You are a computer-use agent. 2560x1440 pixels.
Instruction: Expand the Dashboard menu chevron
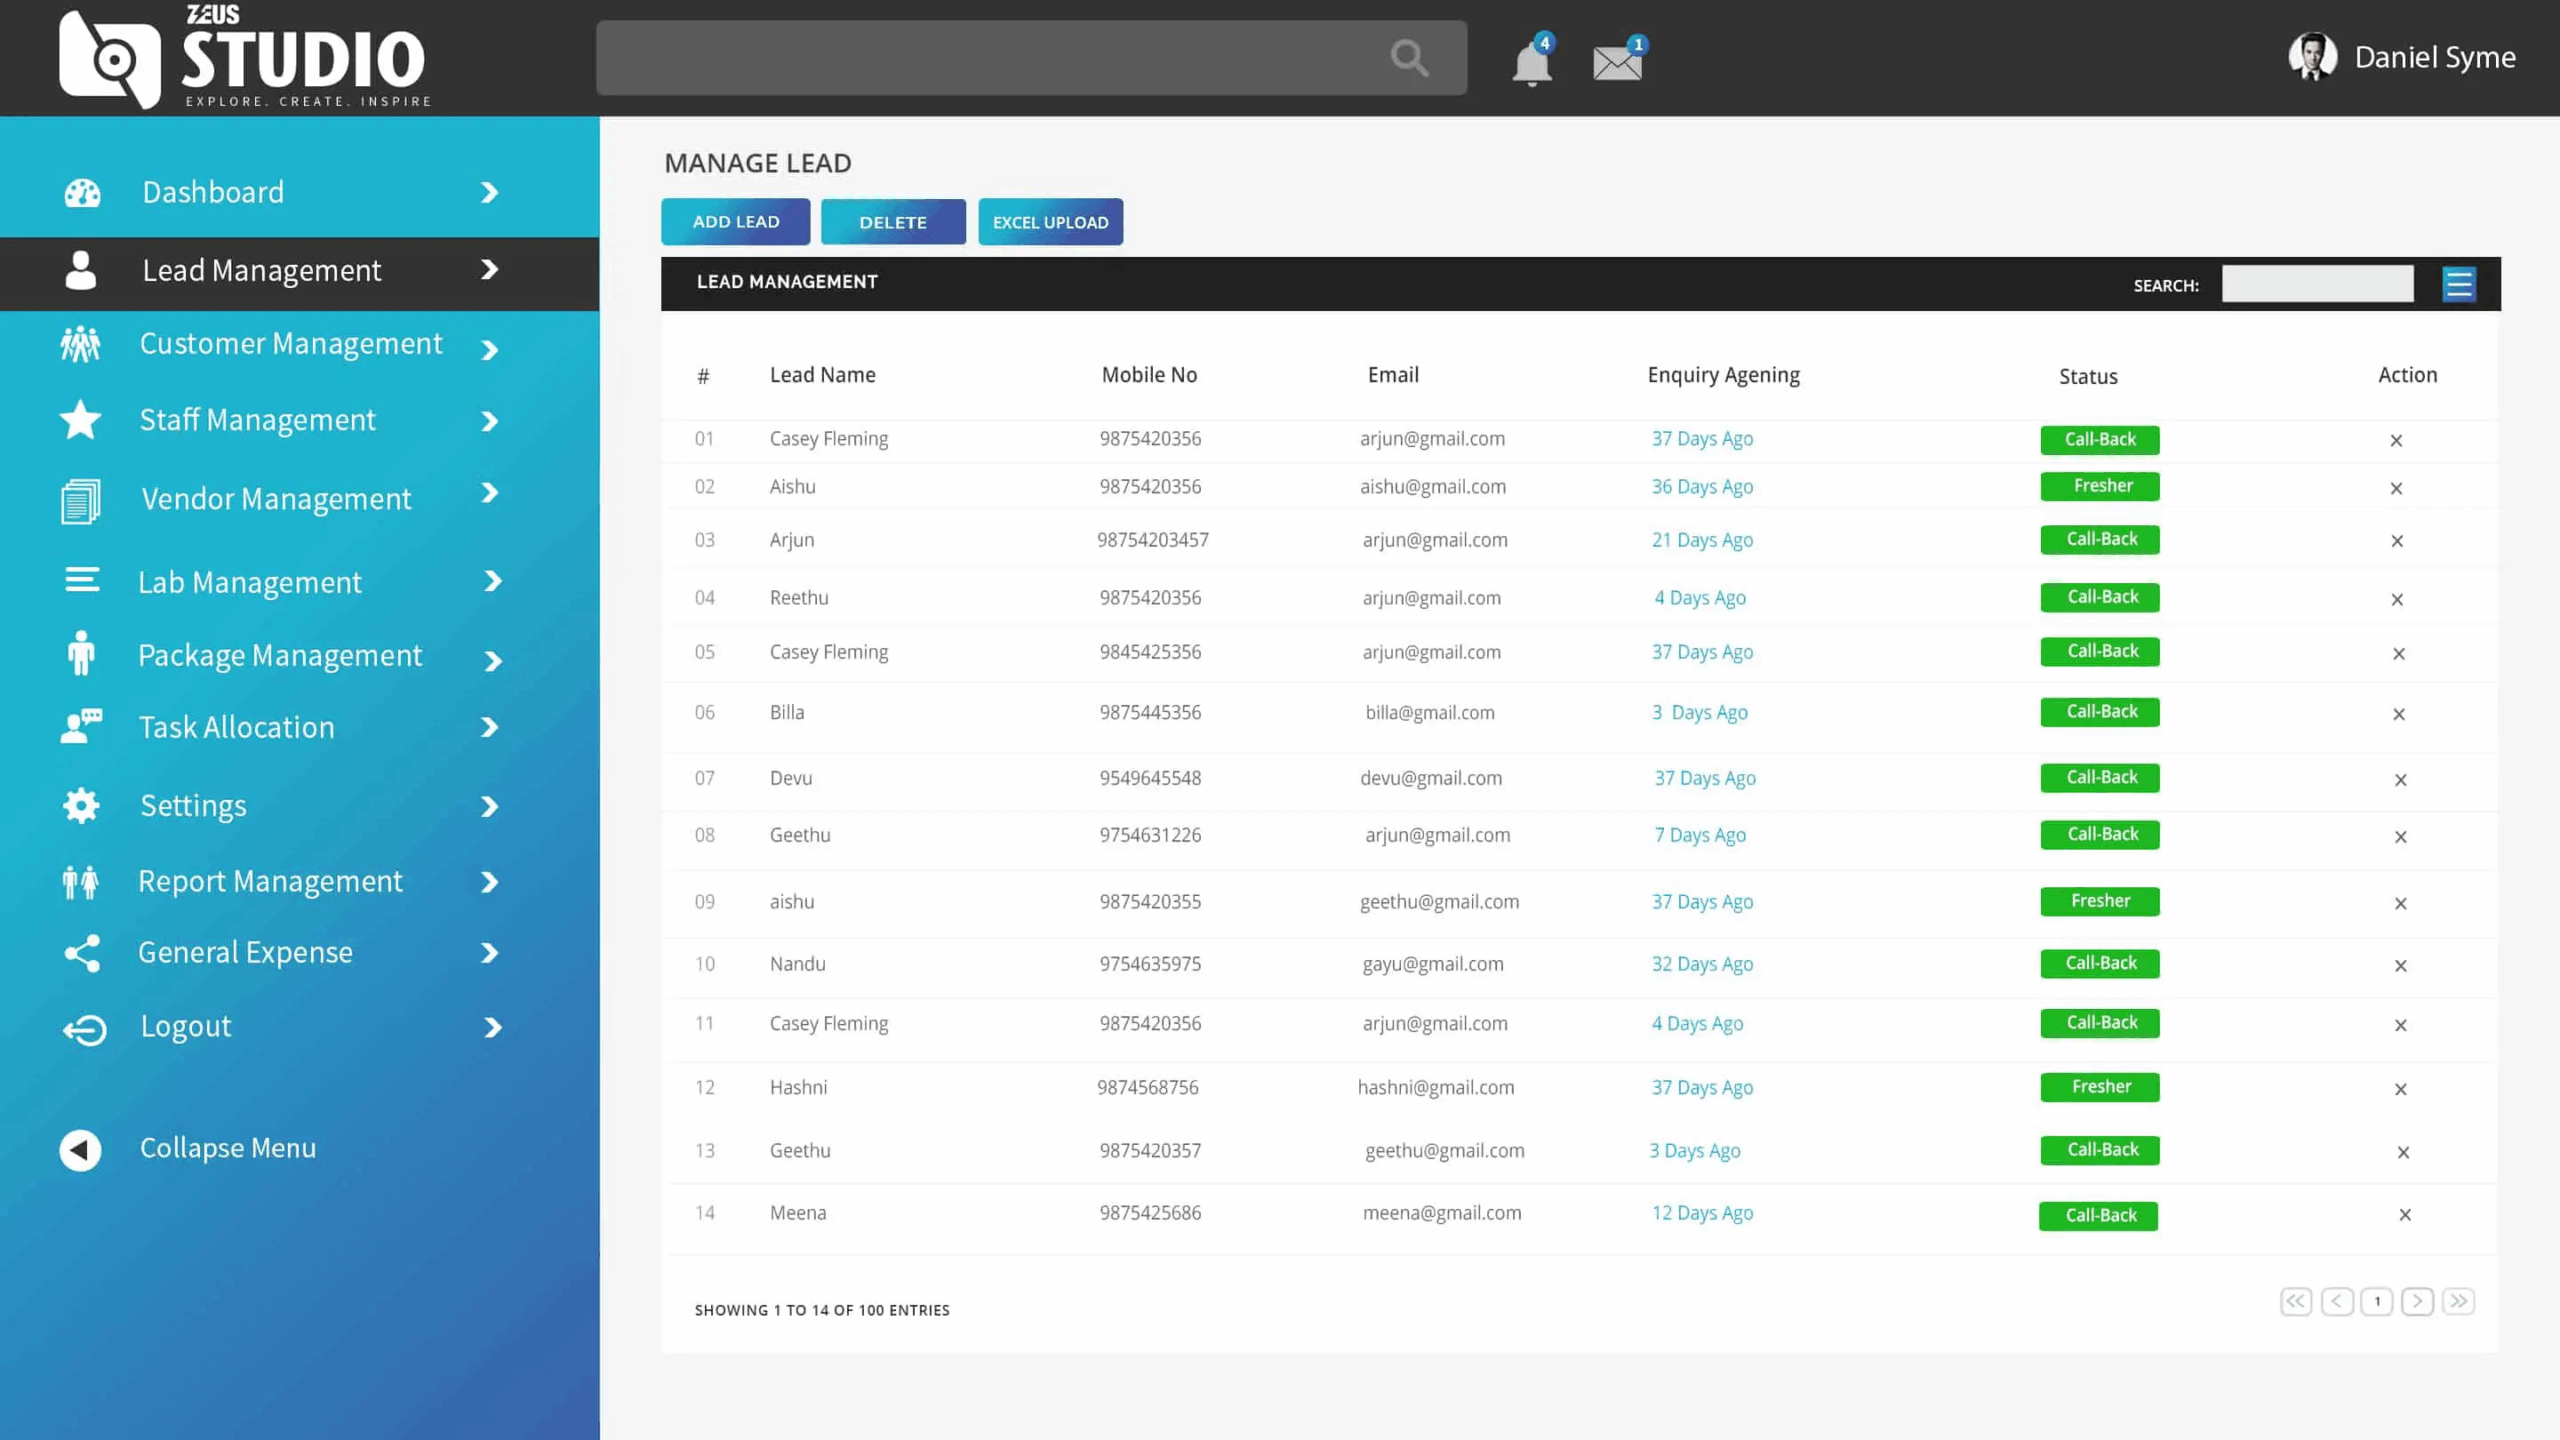click(489, 192)
